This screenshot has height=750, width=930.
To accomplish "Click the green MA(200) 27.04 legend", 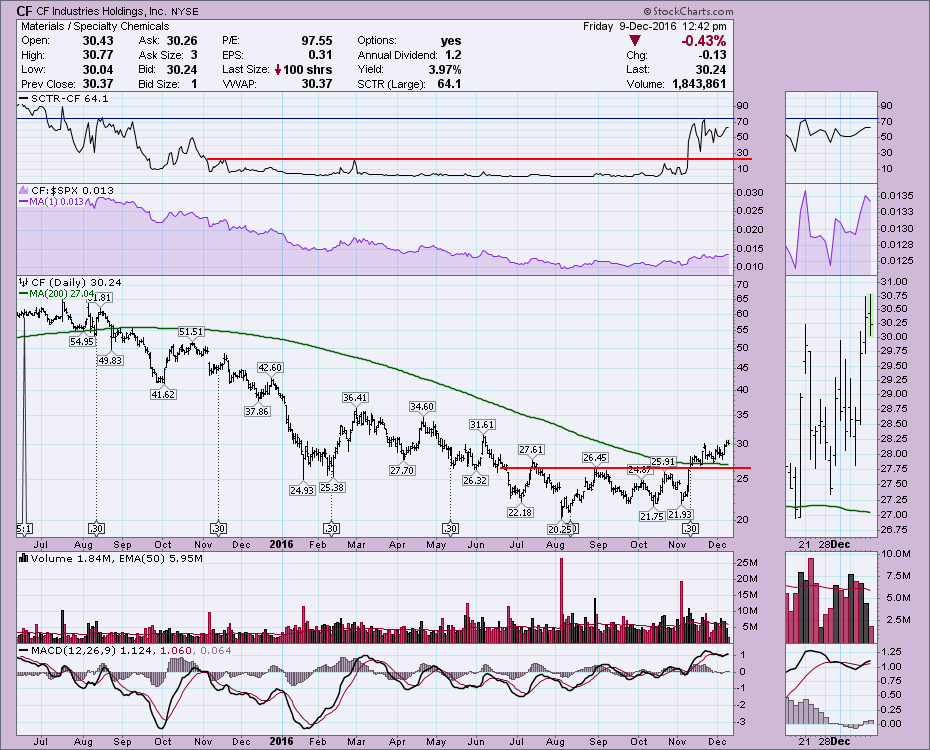I will (56, 293).
